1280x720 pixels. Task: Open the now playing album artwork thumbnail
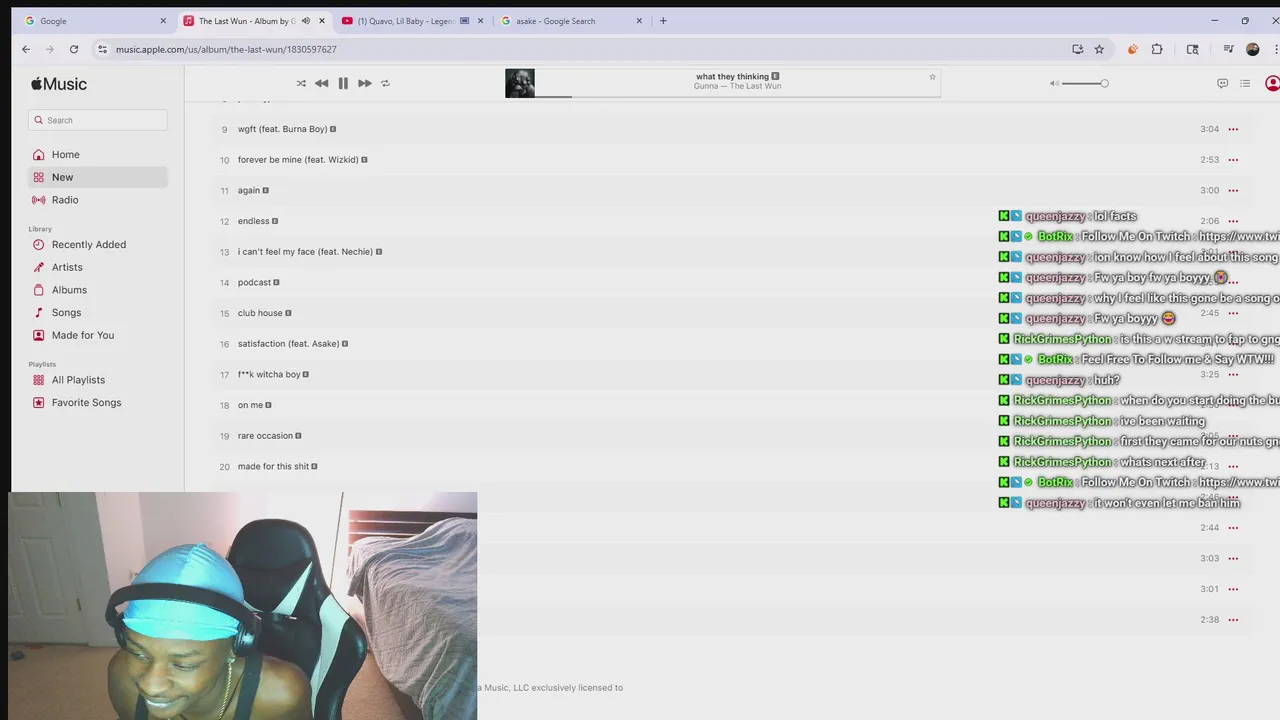pyautogui.click(x=520, y=83)
